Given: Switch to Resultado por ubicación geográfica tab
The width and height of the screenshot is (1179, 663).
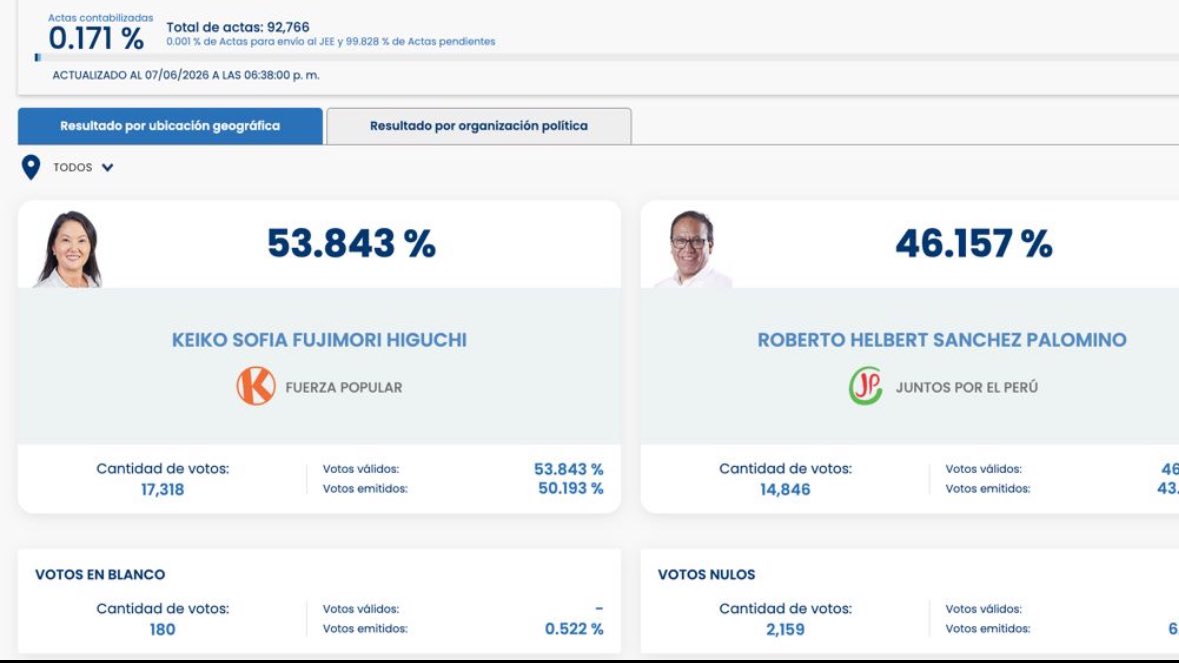Looking at the screenshot, I should tap(170, 126).
